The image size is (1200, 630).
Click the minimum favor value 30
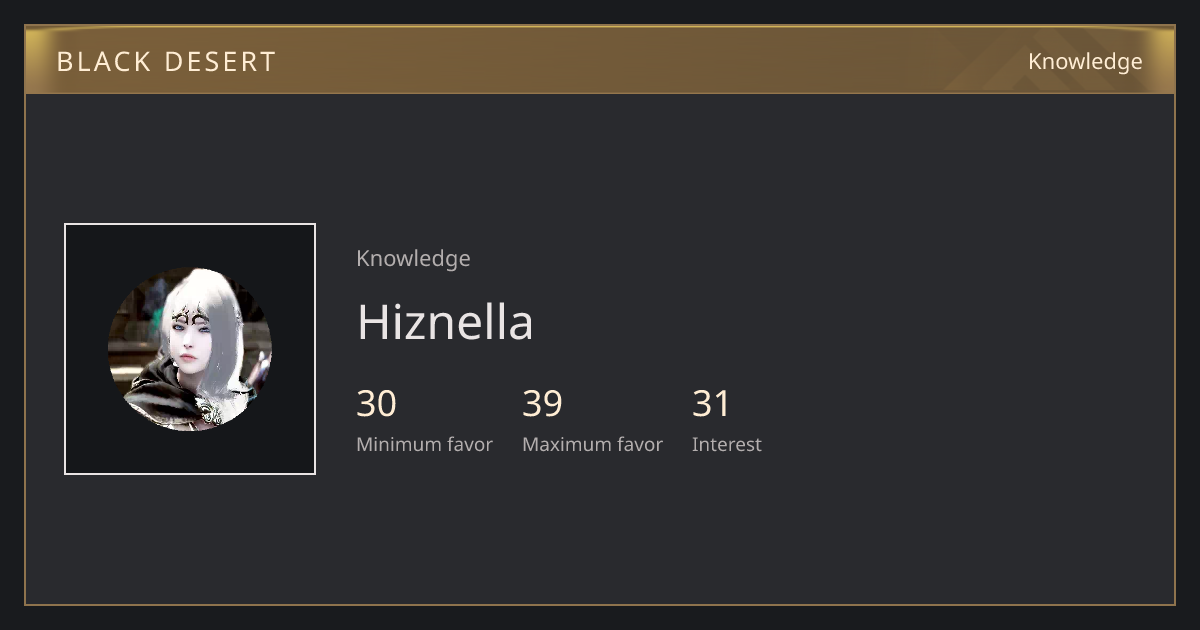tap(377, 404)
